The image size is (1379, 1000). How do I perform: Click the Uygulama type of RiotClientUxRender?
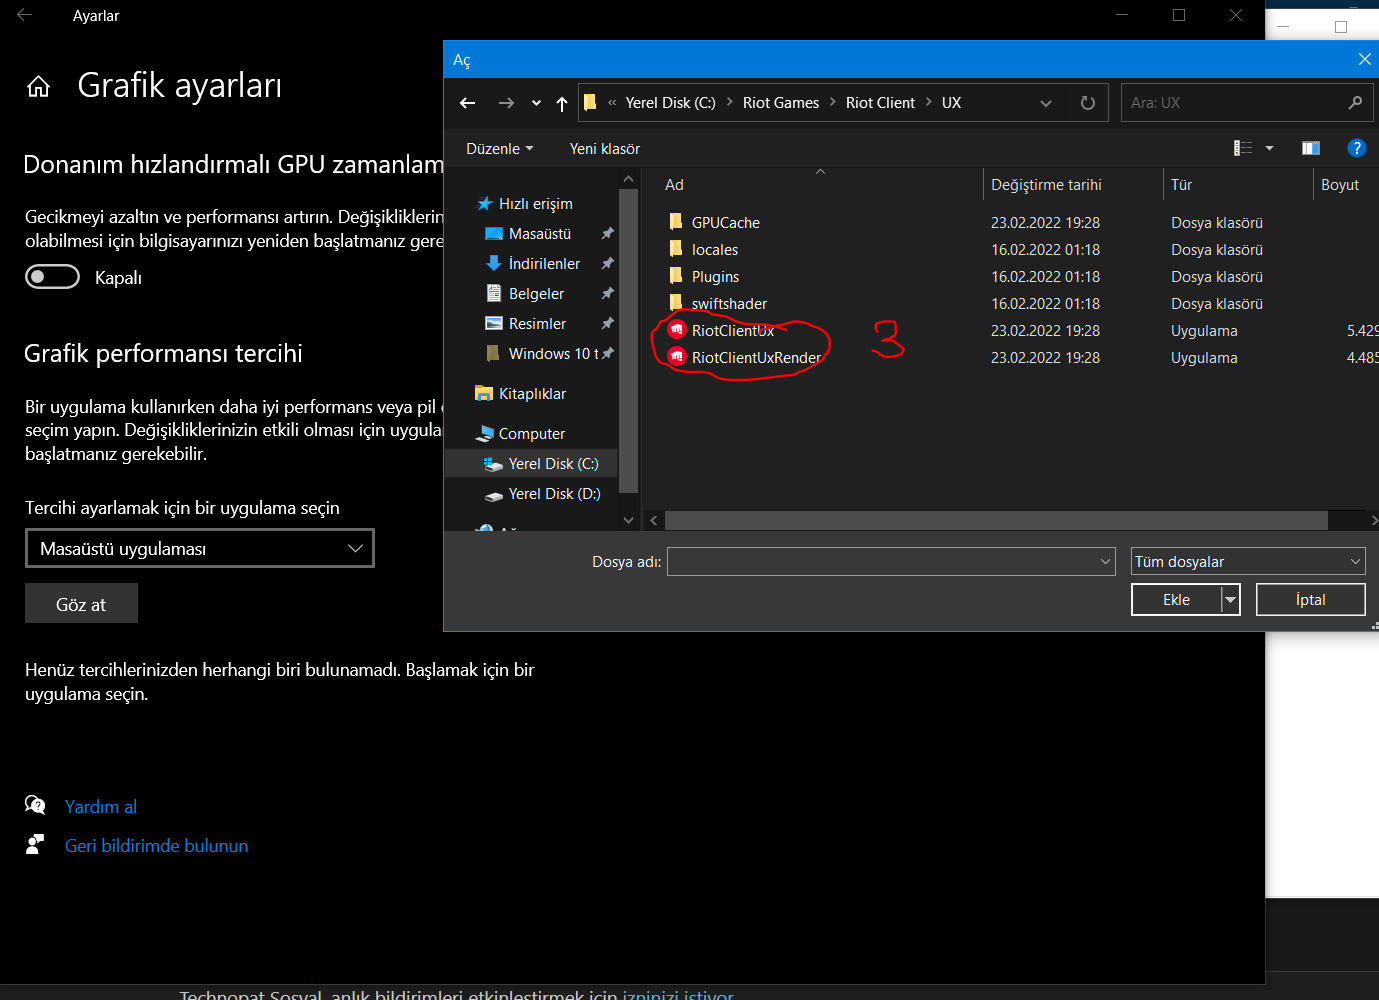tap(1204, 358)
